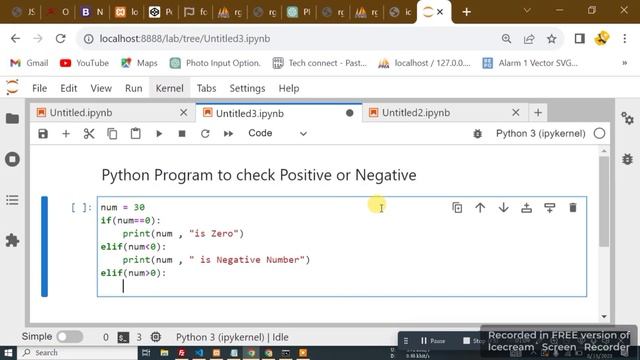Screen dimensions: 640x360
Task: Delete the cell with the trash icon
Action: pos(573,208)
